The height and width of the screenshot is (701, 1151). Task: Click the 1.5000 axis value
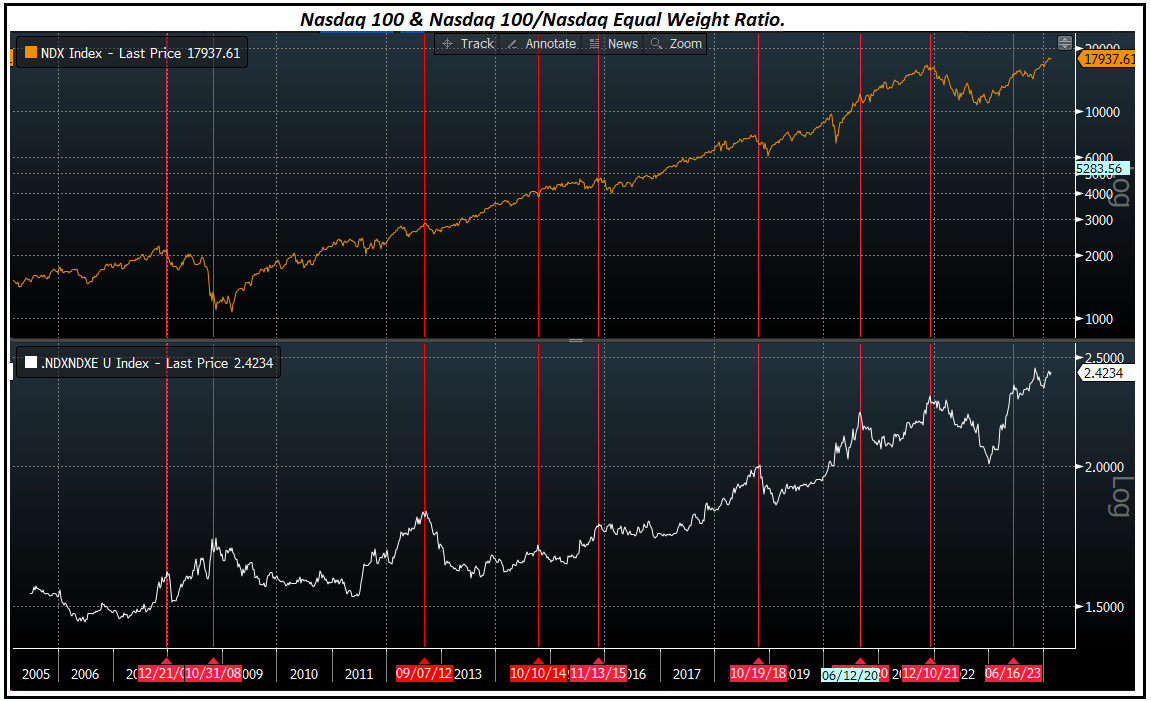tap(1105, 607)
